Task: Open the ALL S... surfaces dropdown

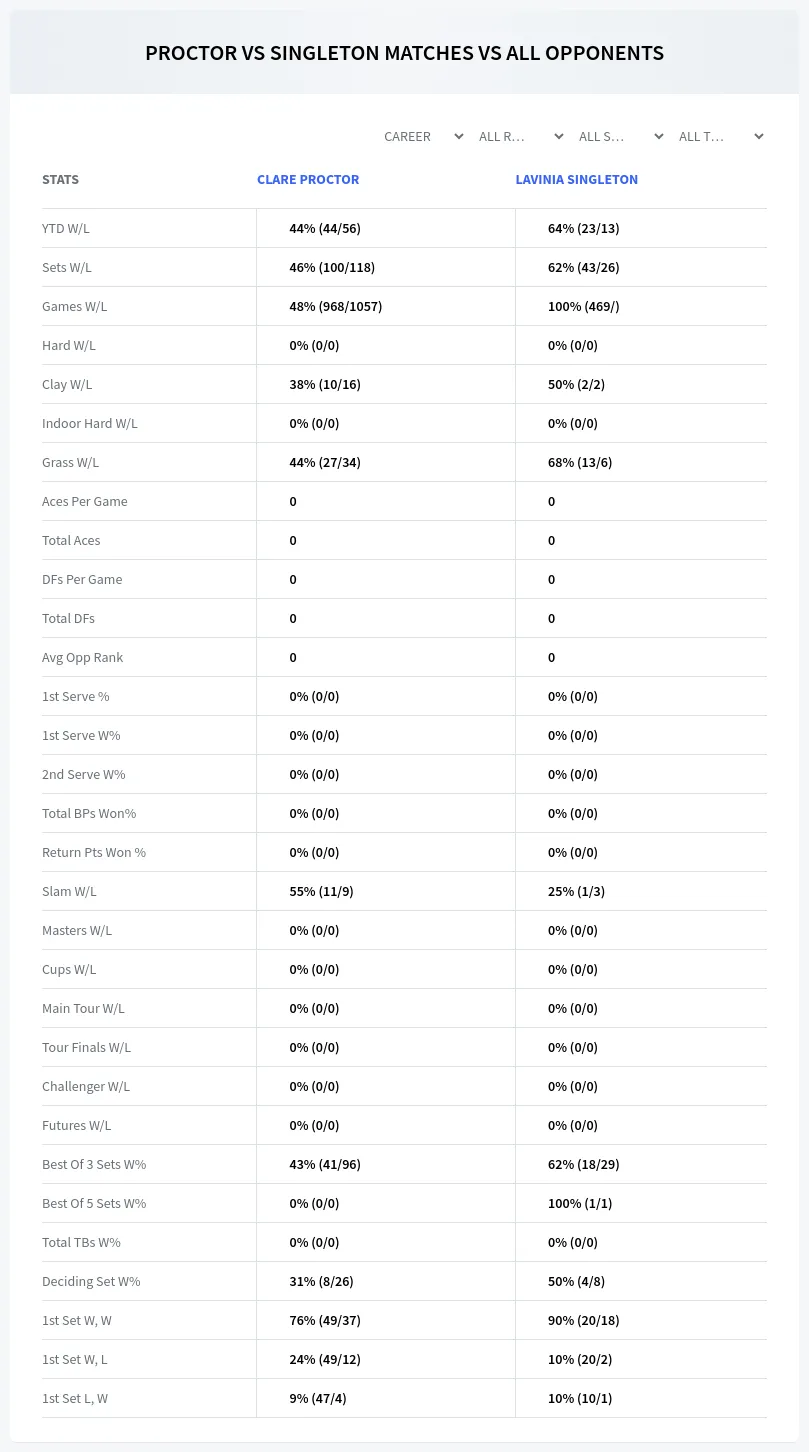Action: 621,136
